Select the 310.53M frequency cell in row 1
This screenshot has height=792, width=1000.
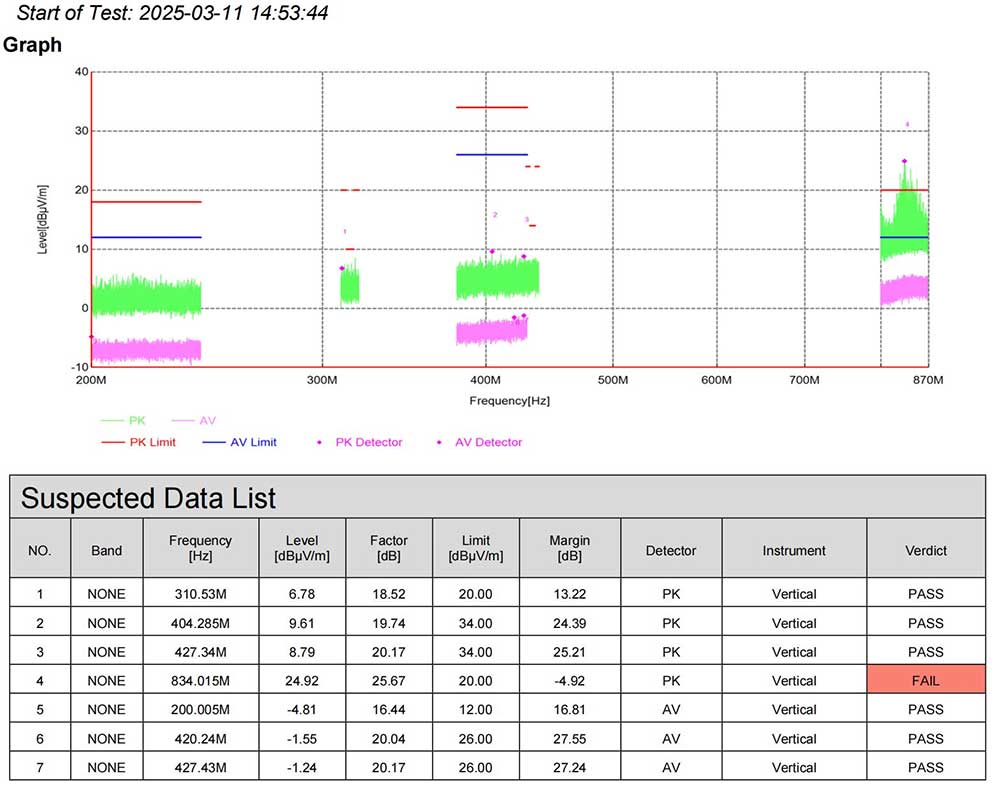(x=200, y=594)
